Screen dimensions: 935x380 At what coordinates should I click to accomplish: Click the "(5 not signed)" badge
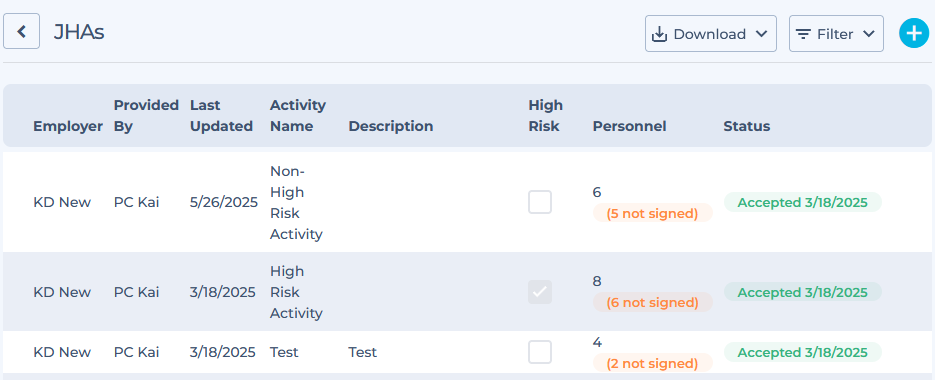(x=652, y=213)
